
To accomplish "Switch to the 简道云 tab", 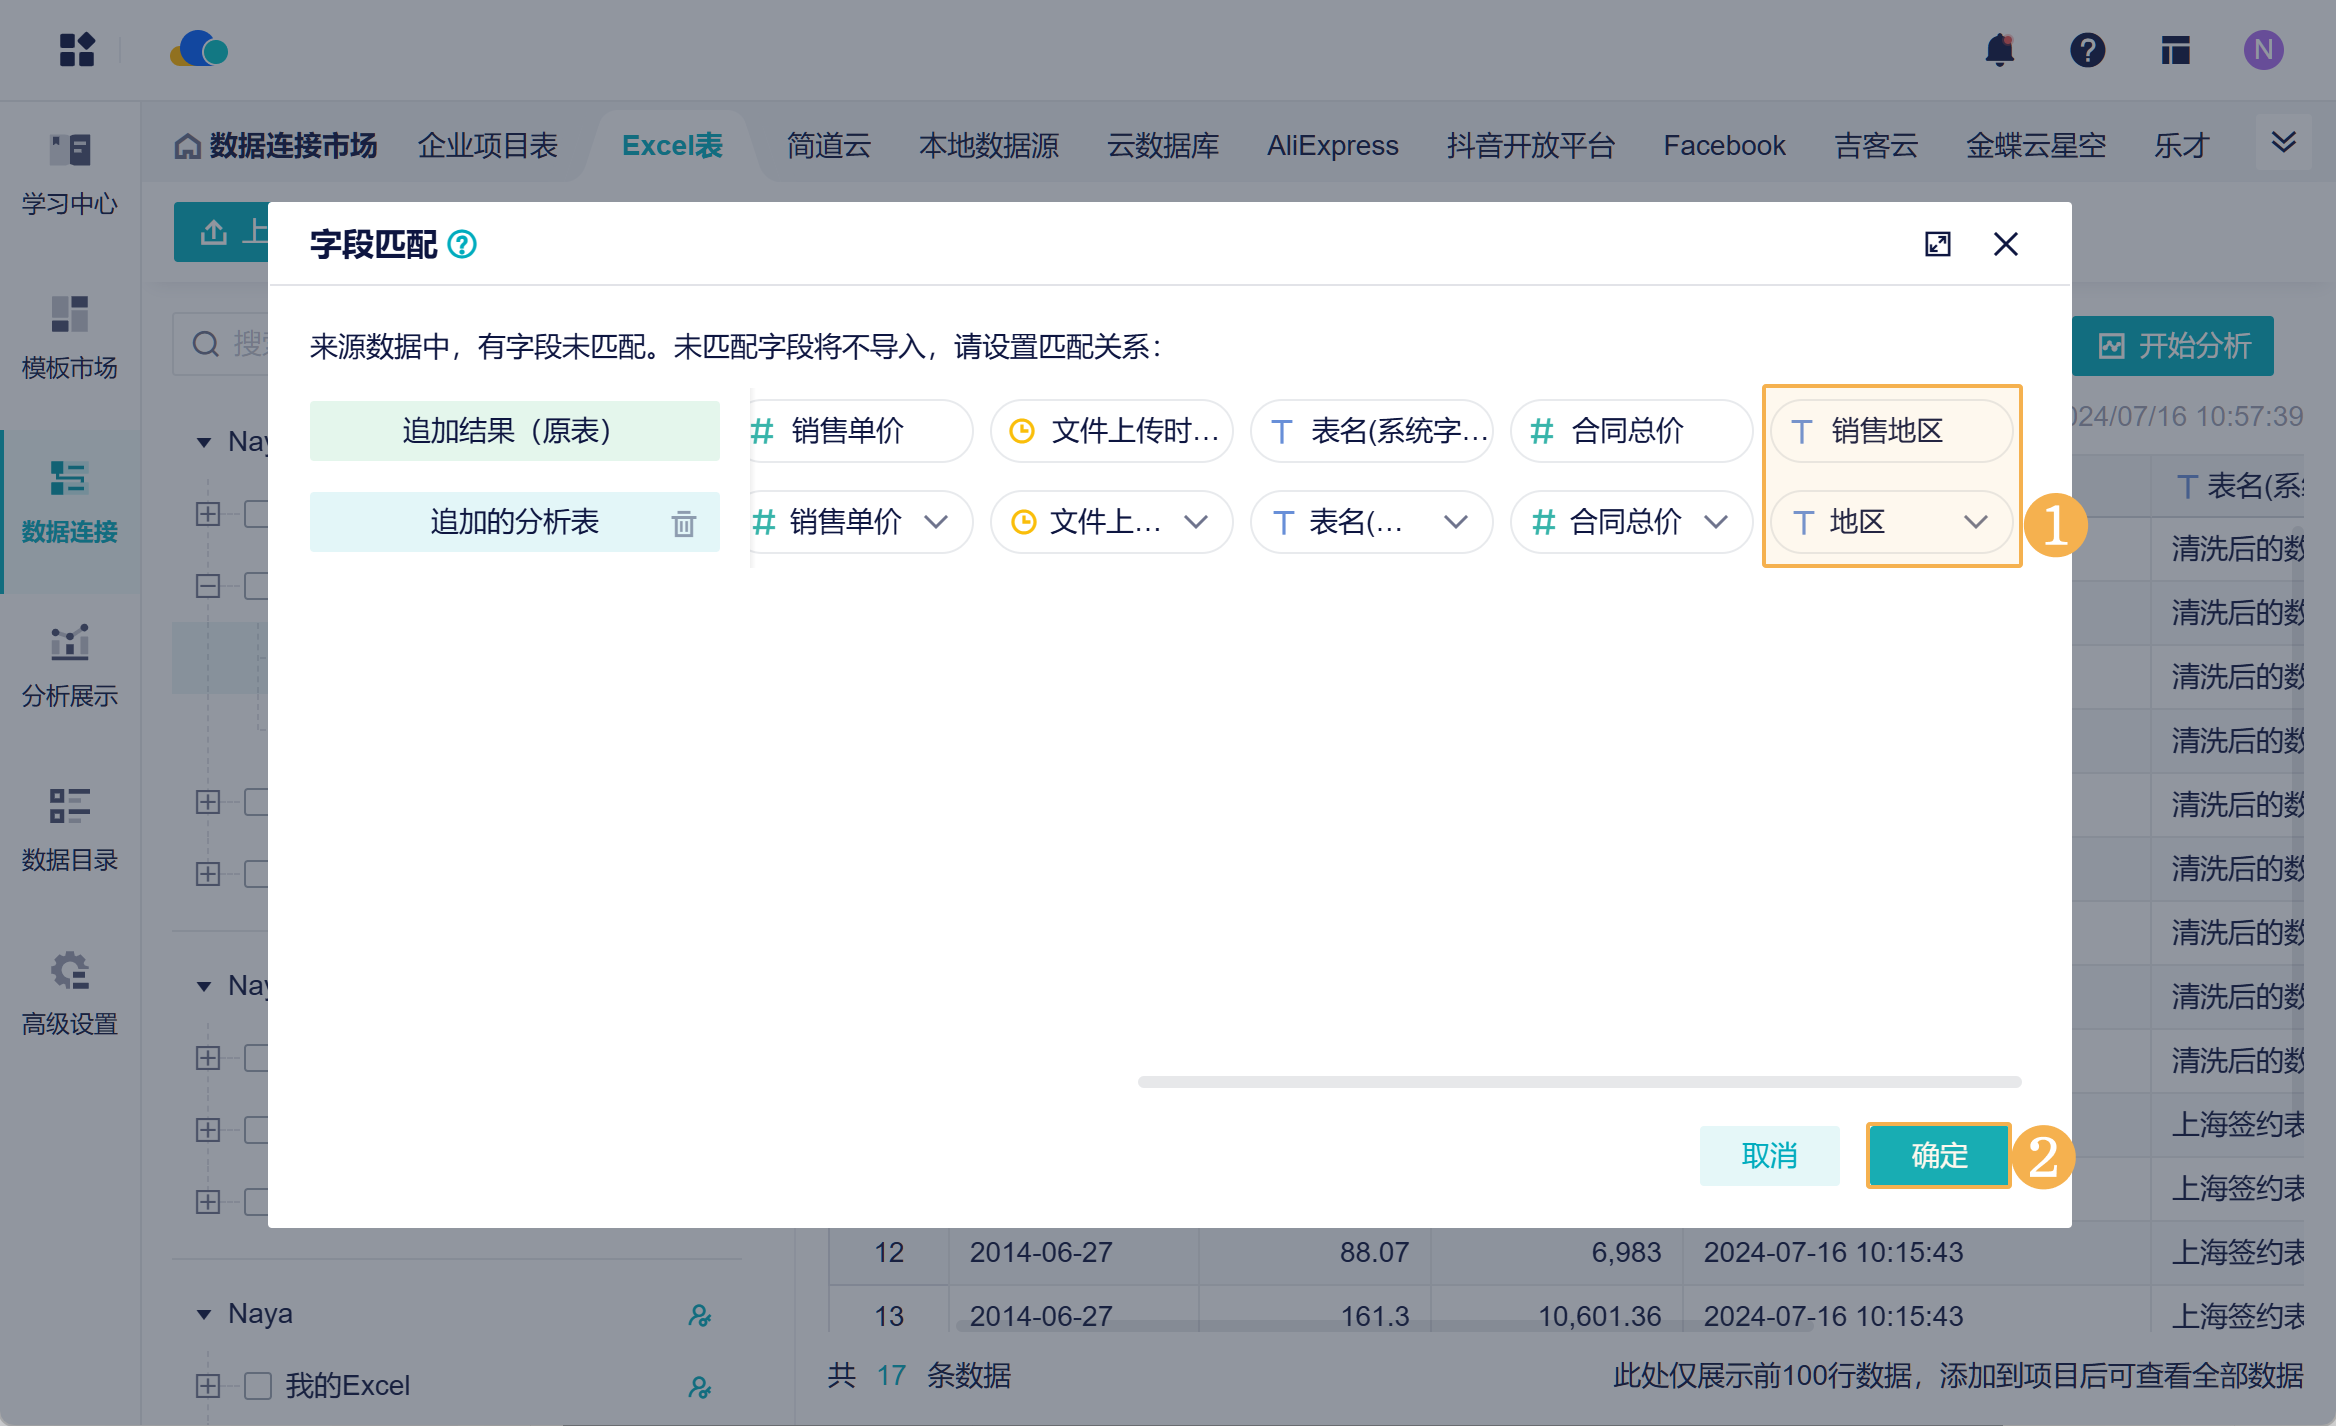I will [828, 146].
